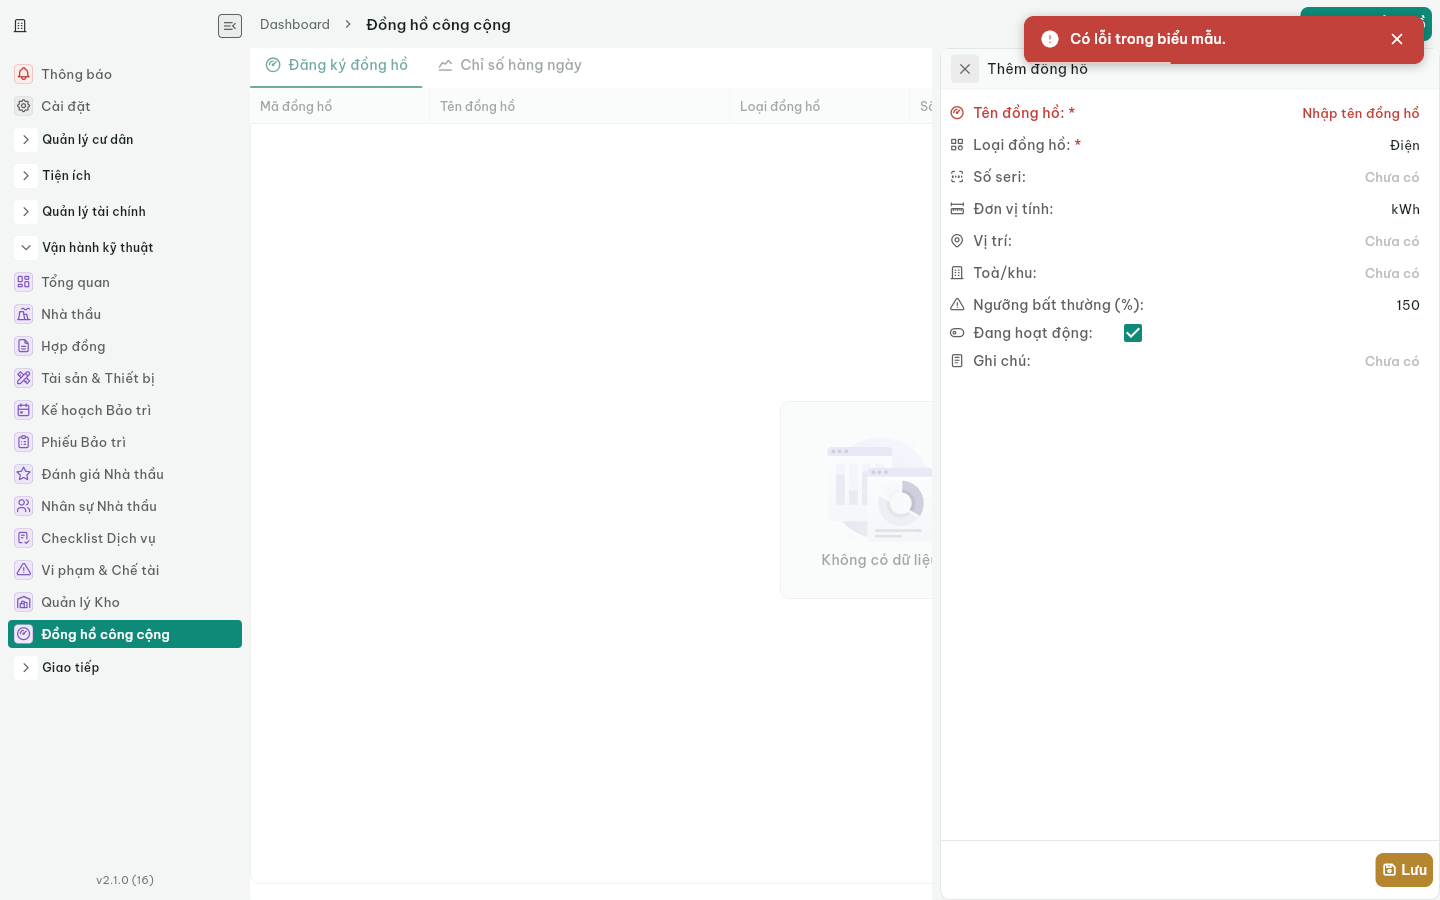Open Checklist Dịch vụ icon
The width and height of the screenshot is (1440, 900).
24,538
